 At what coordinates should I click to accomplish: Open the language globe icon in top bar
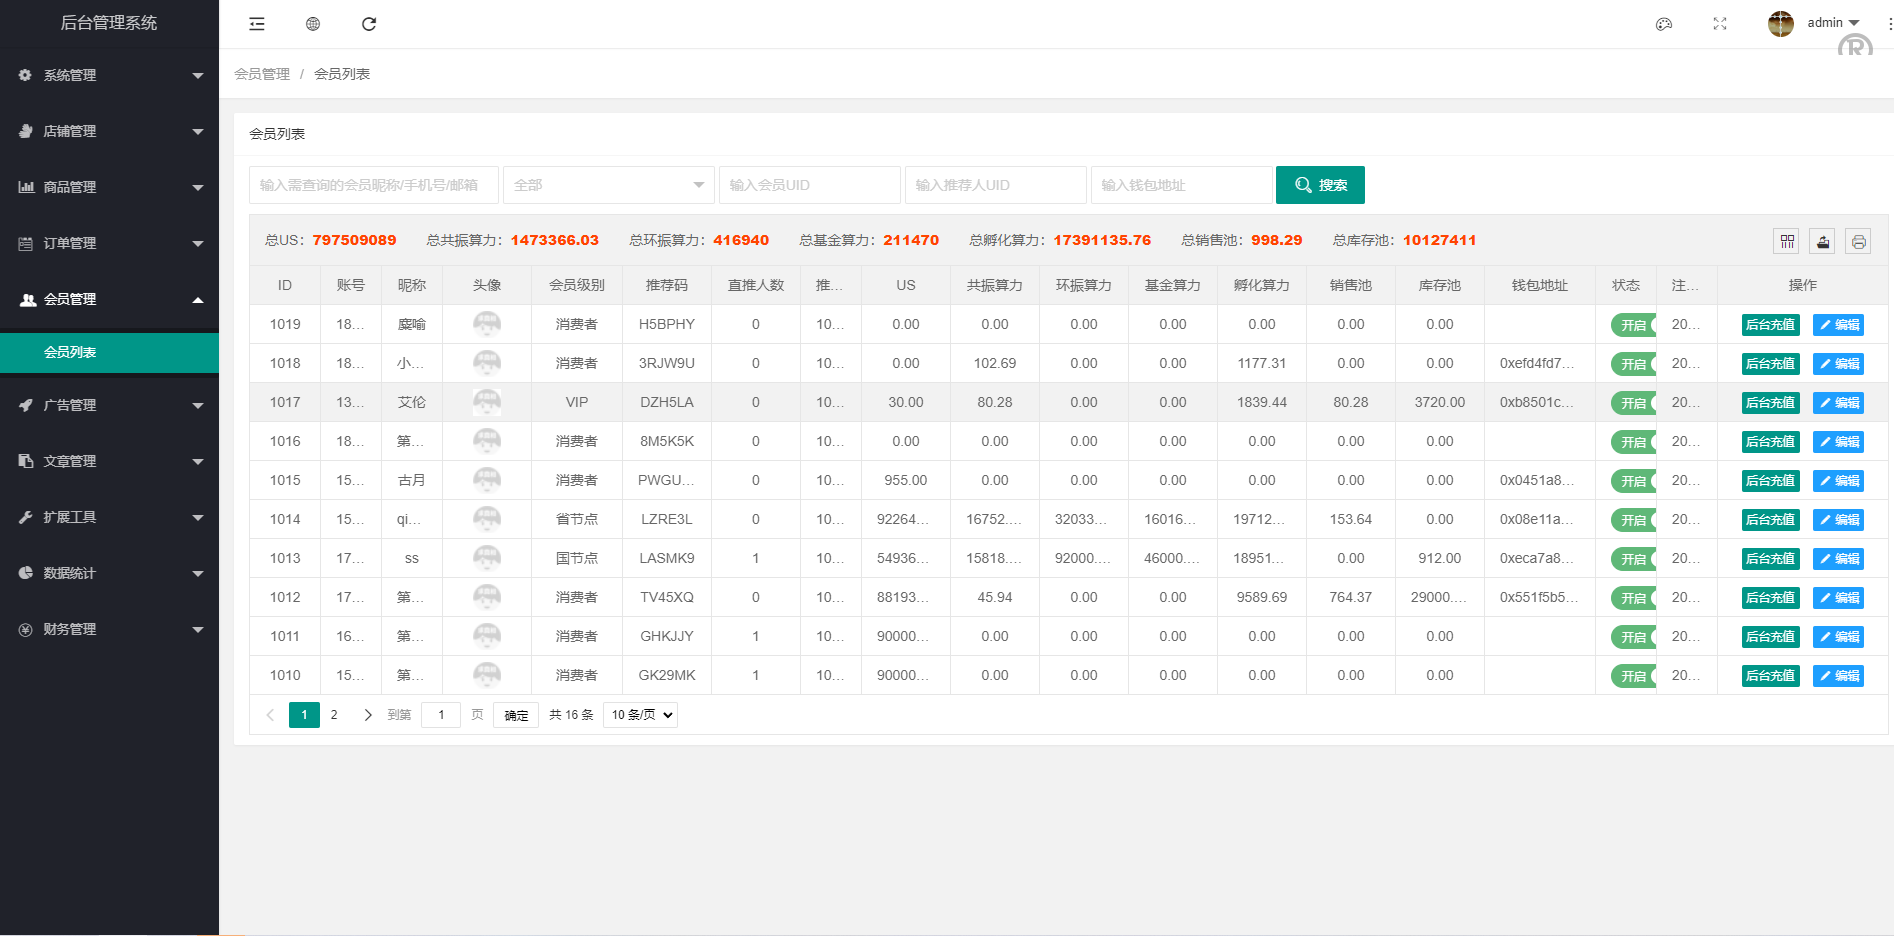pos(312,23)
